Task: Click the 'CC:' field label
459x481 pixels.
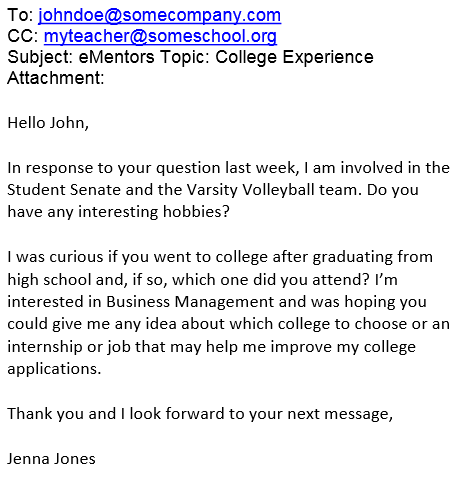Action: coord(23,36)
